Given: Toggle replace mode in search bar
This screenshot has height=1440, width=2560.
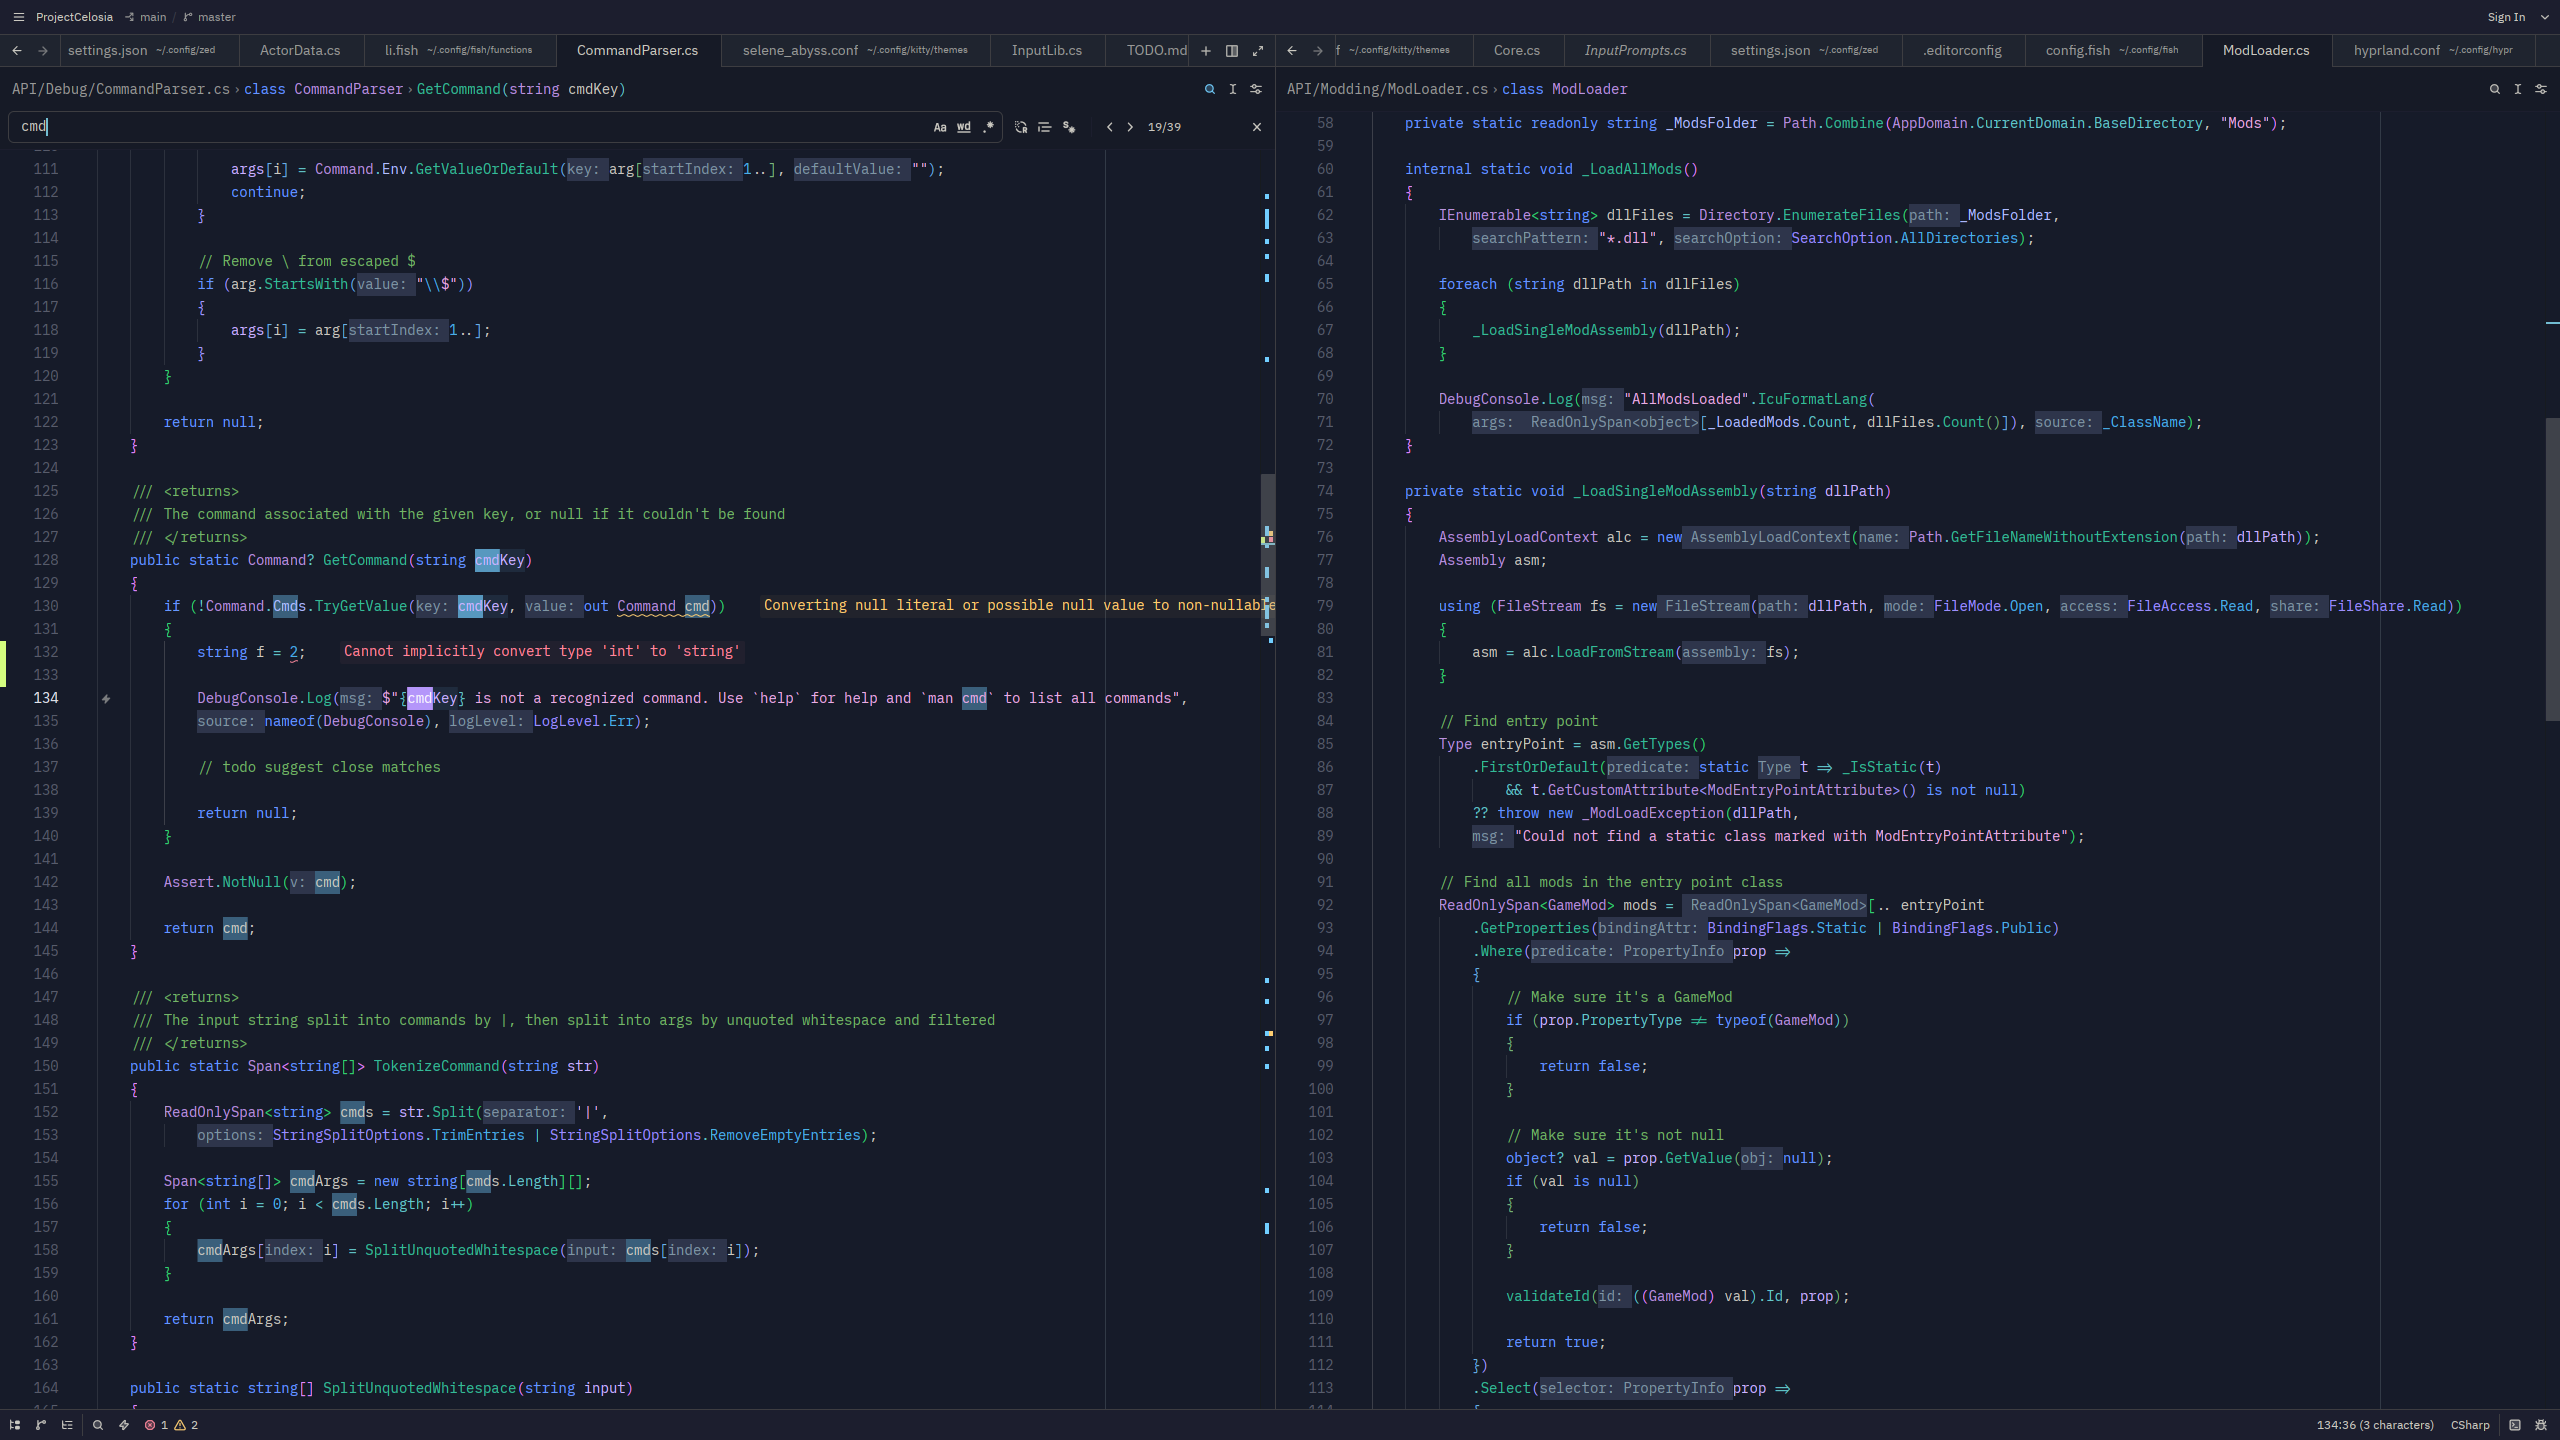Looking at the screenshot, I should click(x=1021, y=127).
